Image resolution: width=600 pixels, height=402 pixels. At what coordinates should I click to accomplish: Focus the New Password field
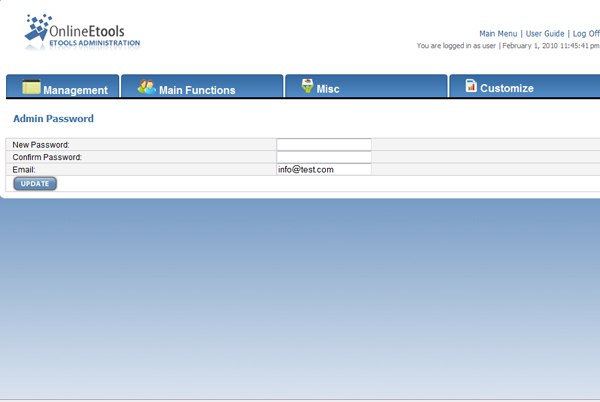324,145
